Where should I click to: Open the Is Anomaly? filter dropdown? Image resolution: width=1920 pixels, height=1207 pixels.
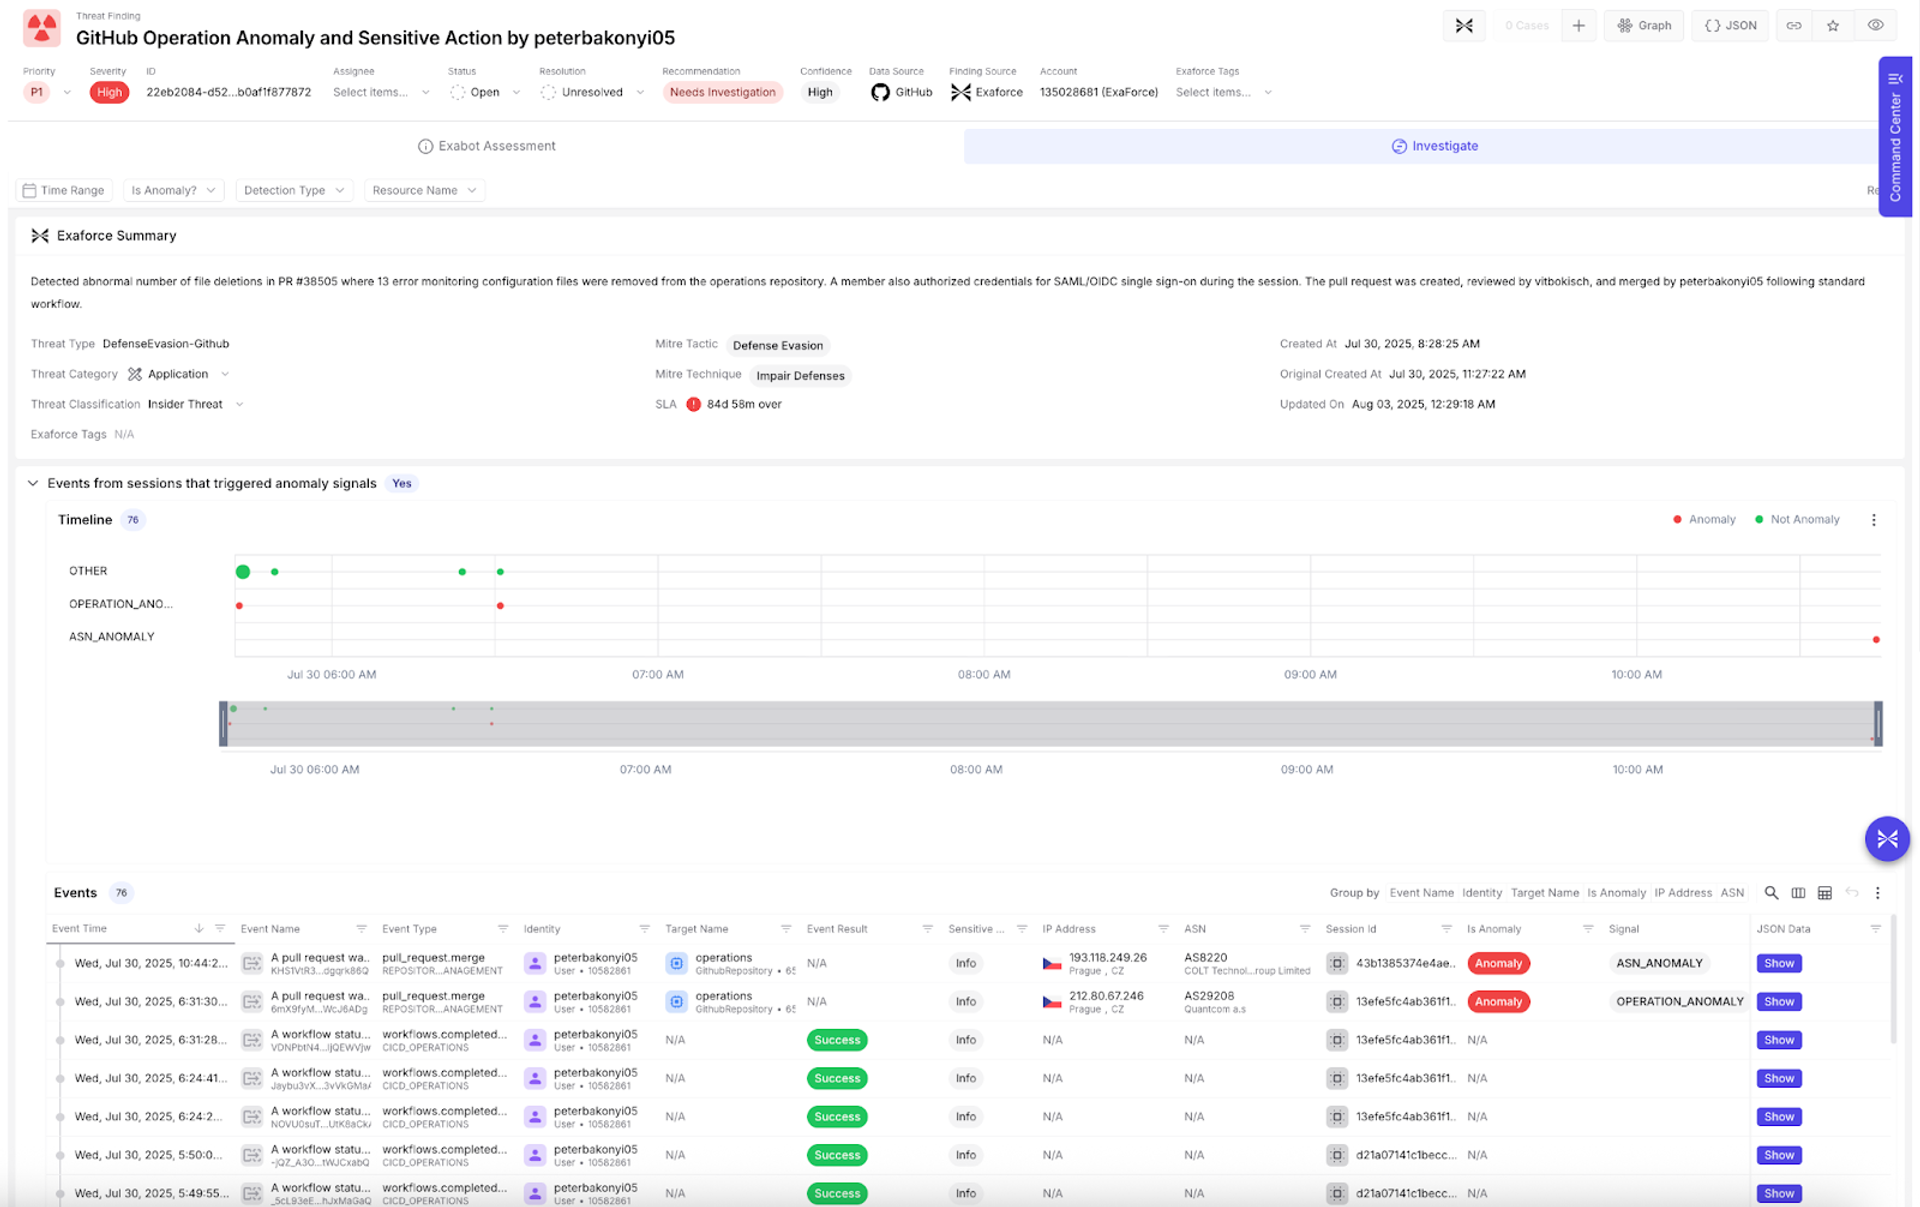pyautogui.click(x=173, y=190)
